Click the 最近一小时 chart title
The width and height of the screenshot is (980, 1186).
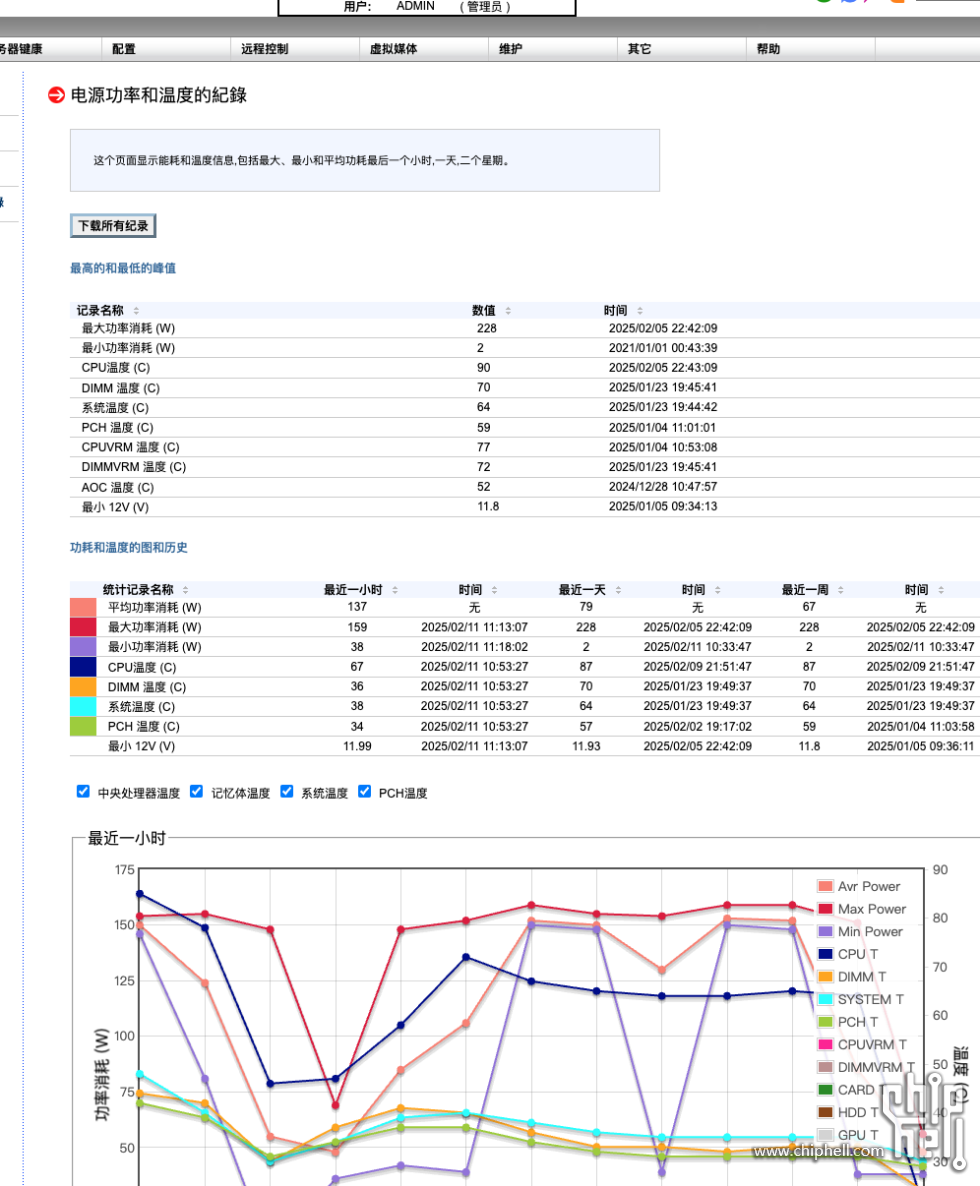pyautogui.click(x=127, y=838)
